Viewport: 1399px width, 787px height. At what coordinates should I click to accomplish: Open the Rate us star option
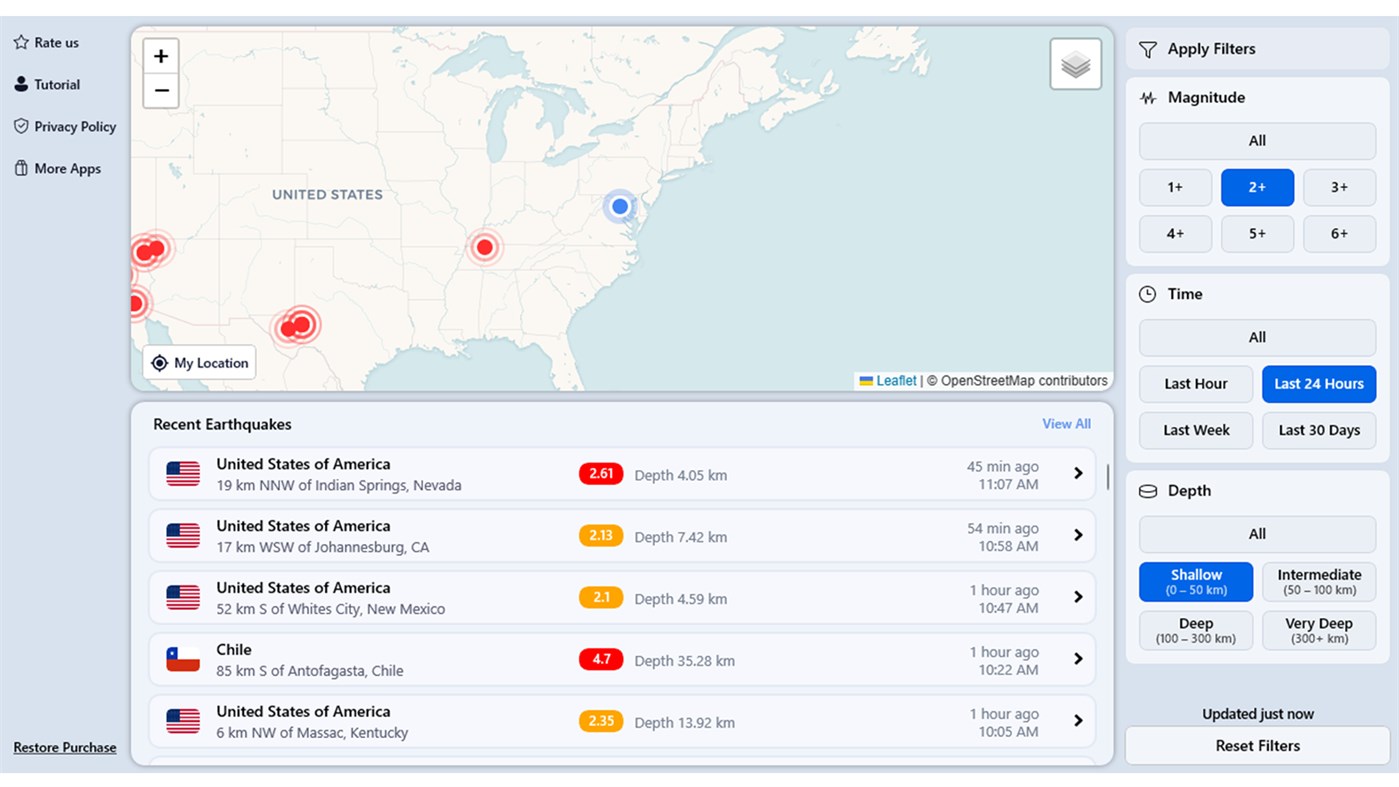[46, 43]
